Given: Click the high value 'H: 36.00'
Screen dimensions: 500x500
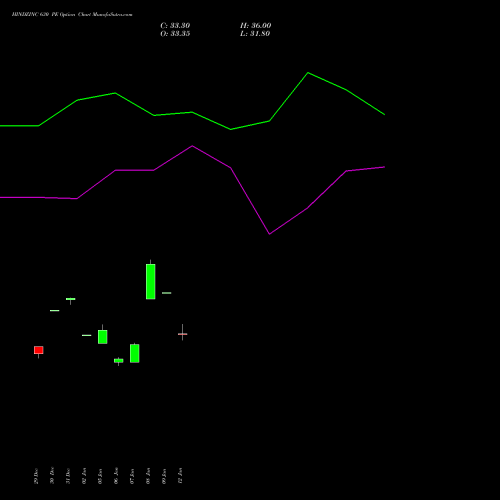Looking at the screenshot, I should pyautogui.click(x=256, y=26).
